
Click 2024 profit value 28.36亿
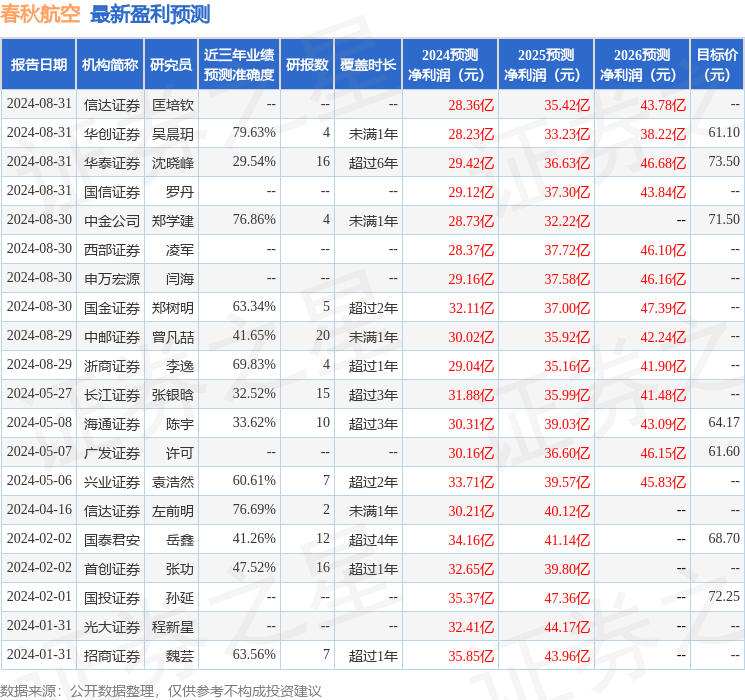pos(471,105)
